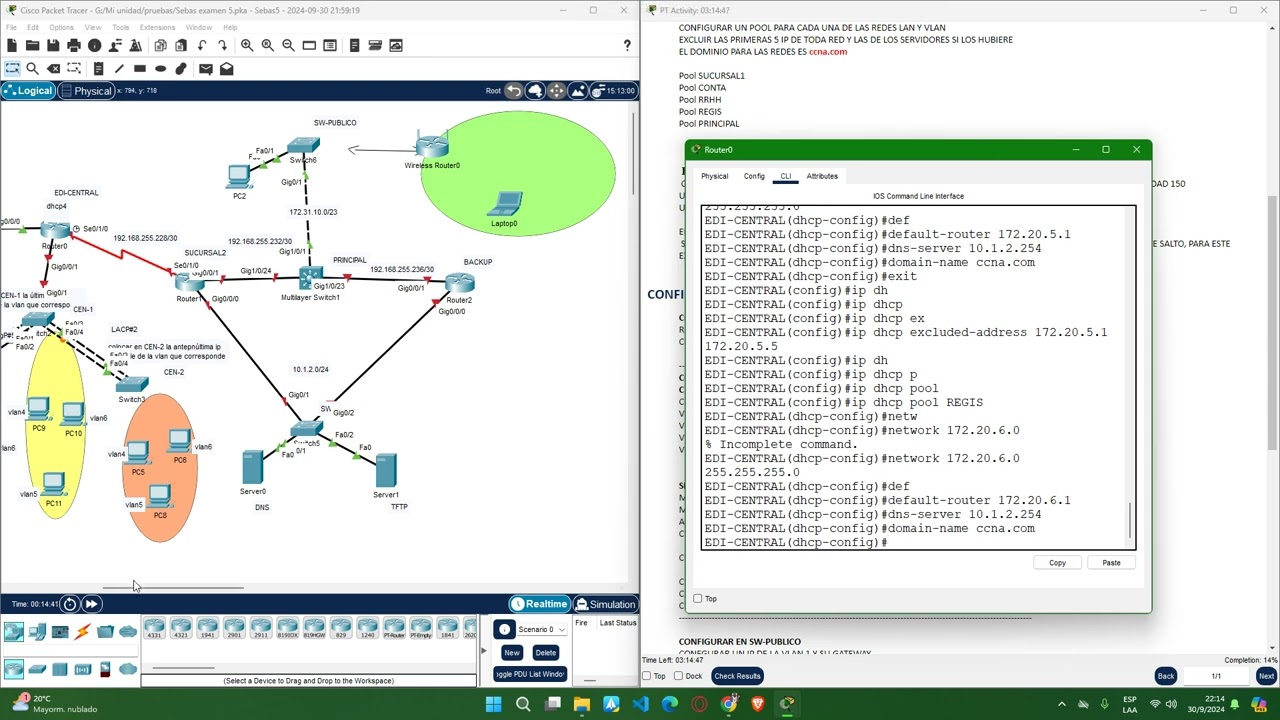
Task: Click the taskbar Search magnifier icon
Action: [523, 704]
